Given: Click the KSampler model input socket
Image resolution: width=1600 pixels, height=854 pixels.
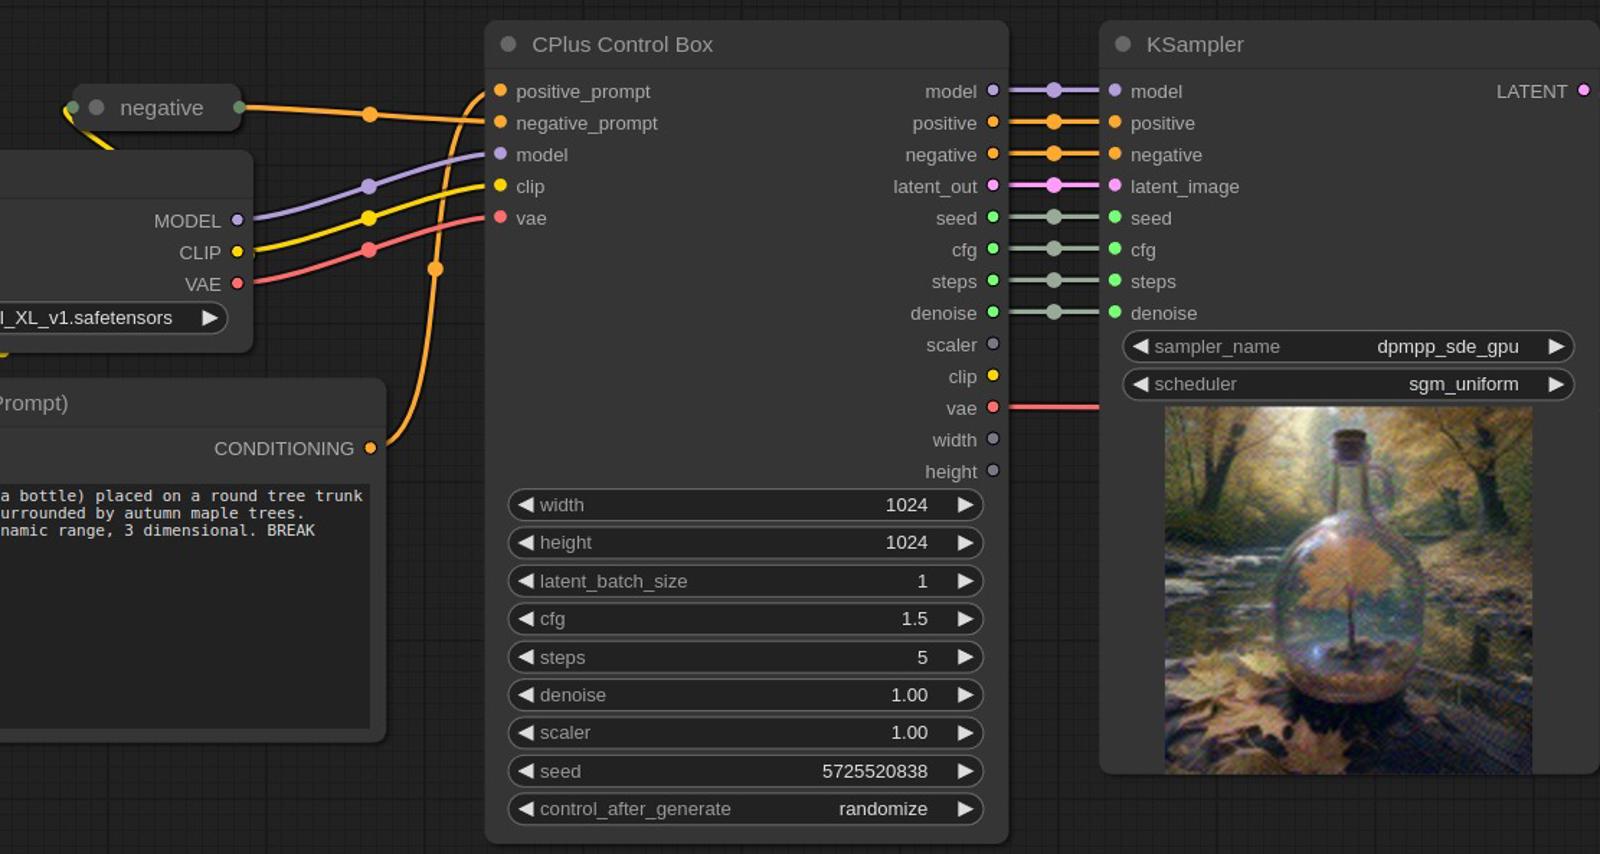Looking at the screenshot, I should (x=1115, y=90).
